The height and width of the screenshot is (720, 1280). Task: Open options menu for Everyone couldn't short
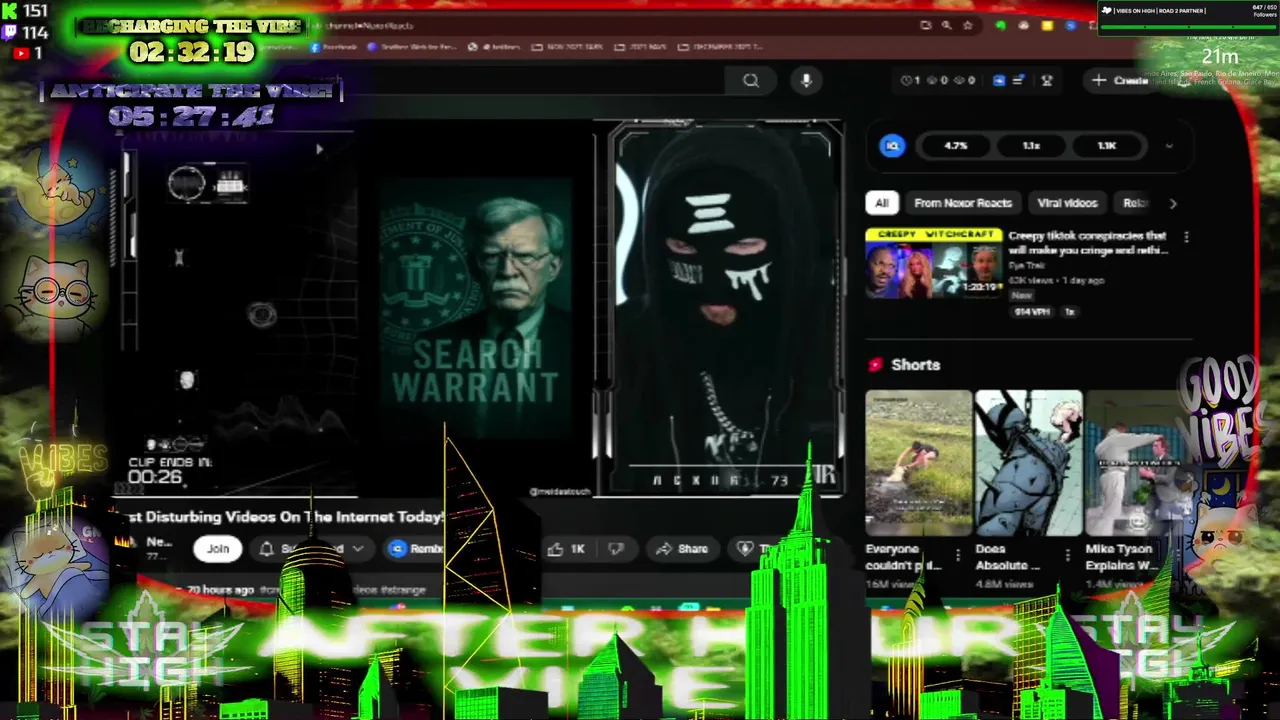(958, 555)
